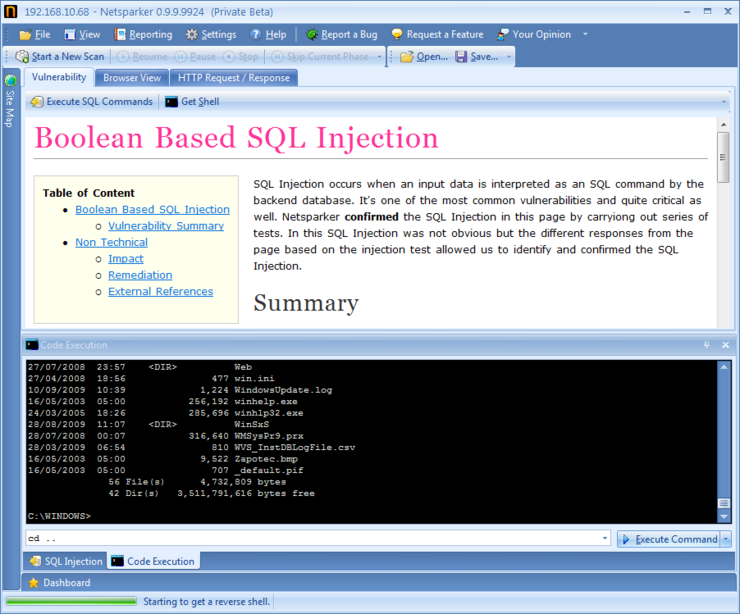The width and height of the screenshot is (740, 614).
Task: Follow the Vulnerability Summary link
Action: point(165,226)
